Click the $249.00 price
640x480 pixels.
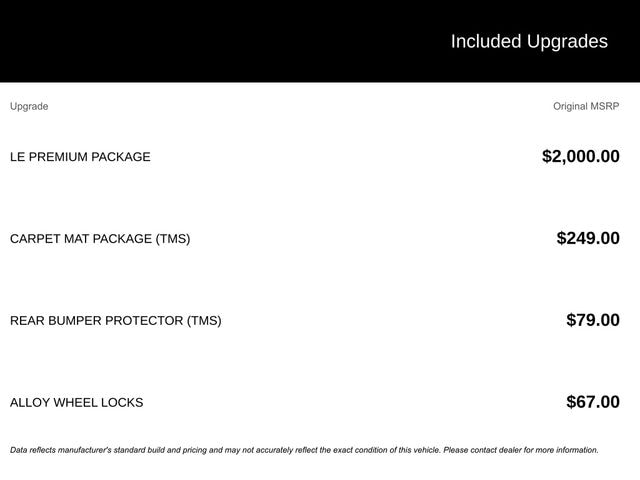(588, 238)
